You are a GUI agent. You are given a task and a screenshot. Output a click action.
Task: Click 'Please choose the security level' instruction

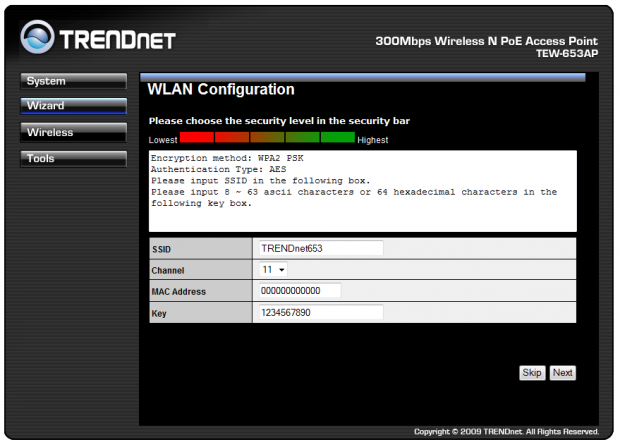tap(279, 121)
